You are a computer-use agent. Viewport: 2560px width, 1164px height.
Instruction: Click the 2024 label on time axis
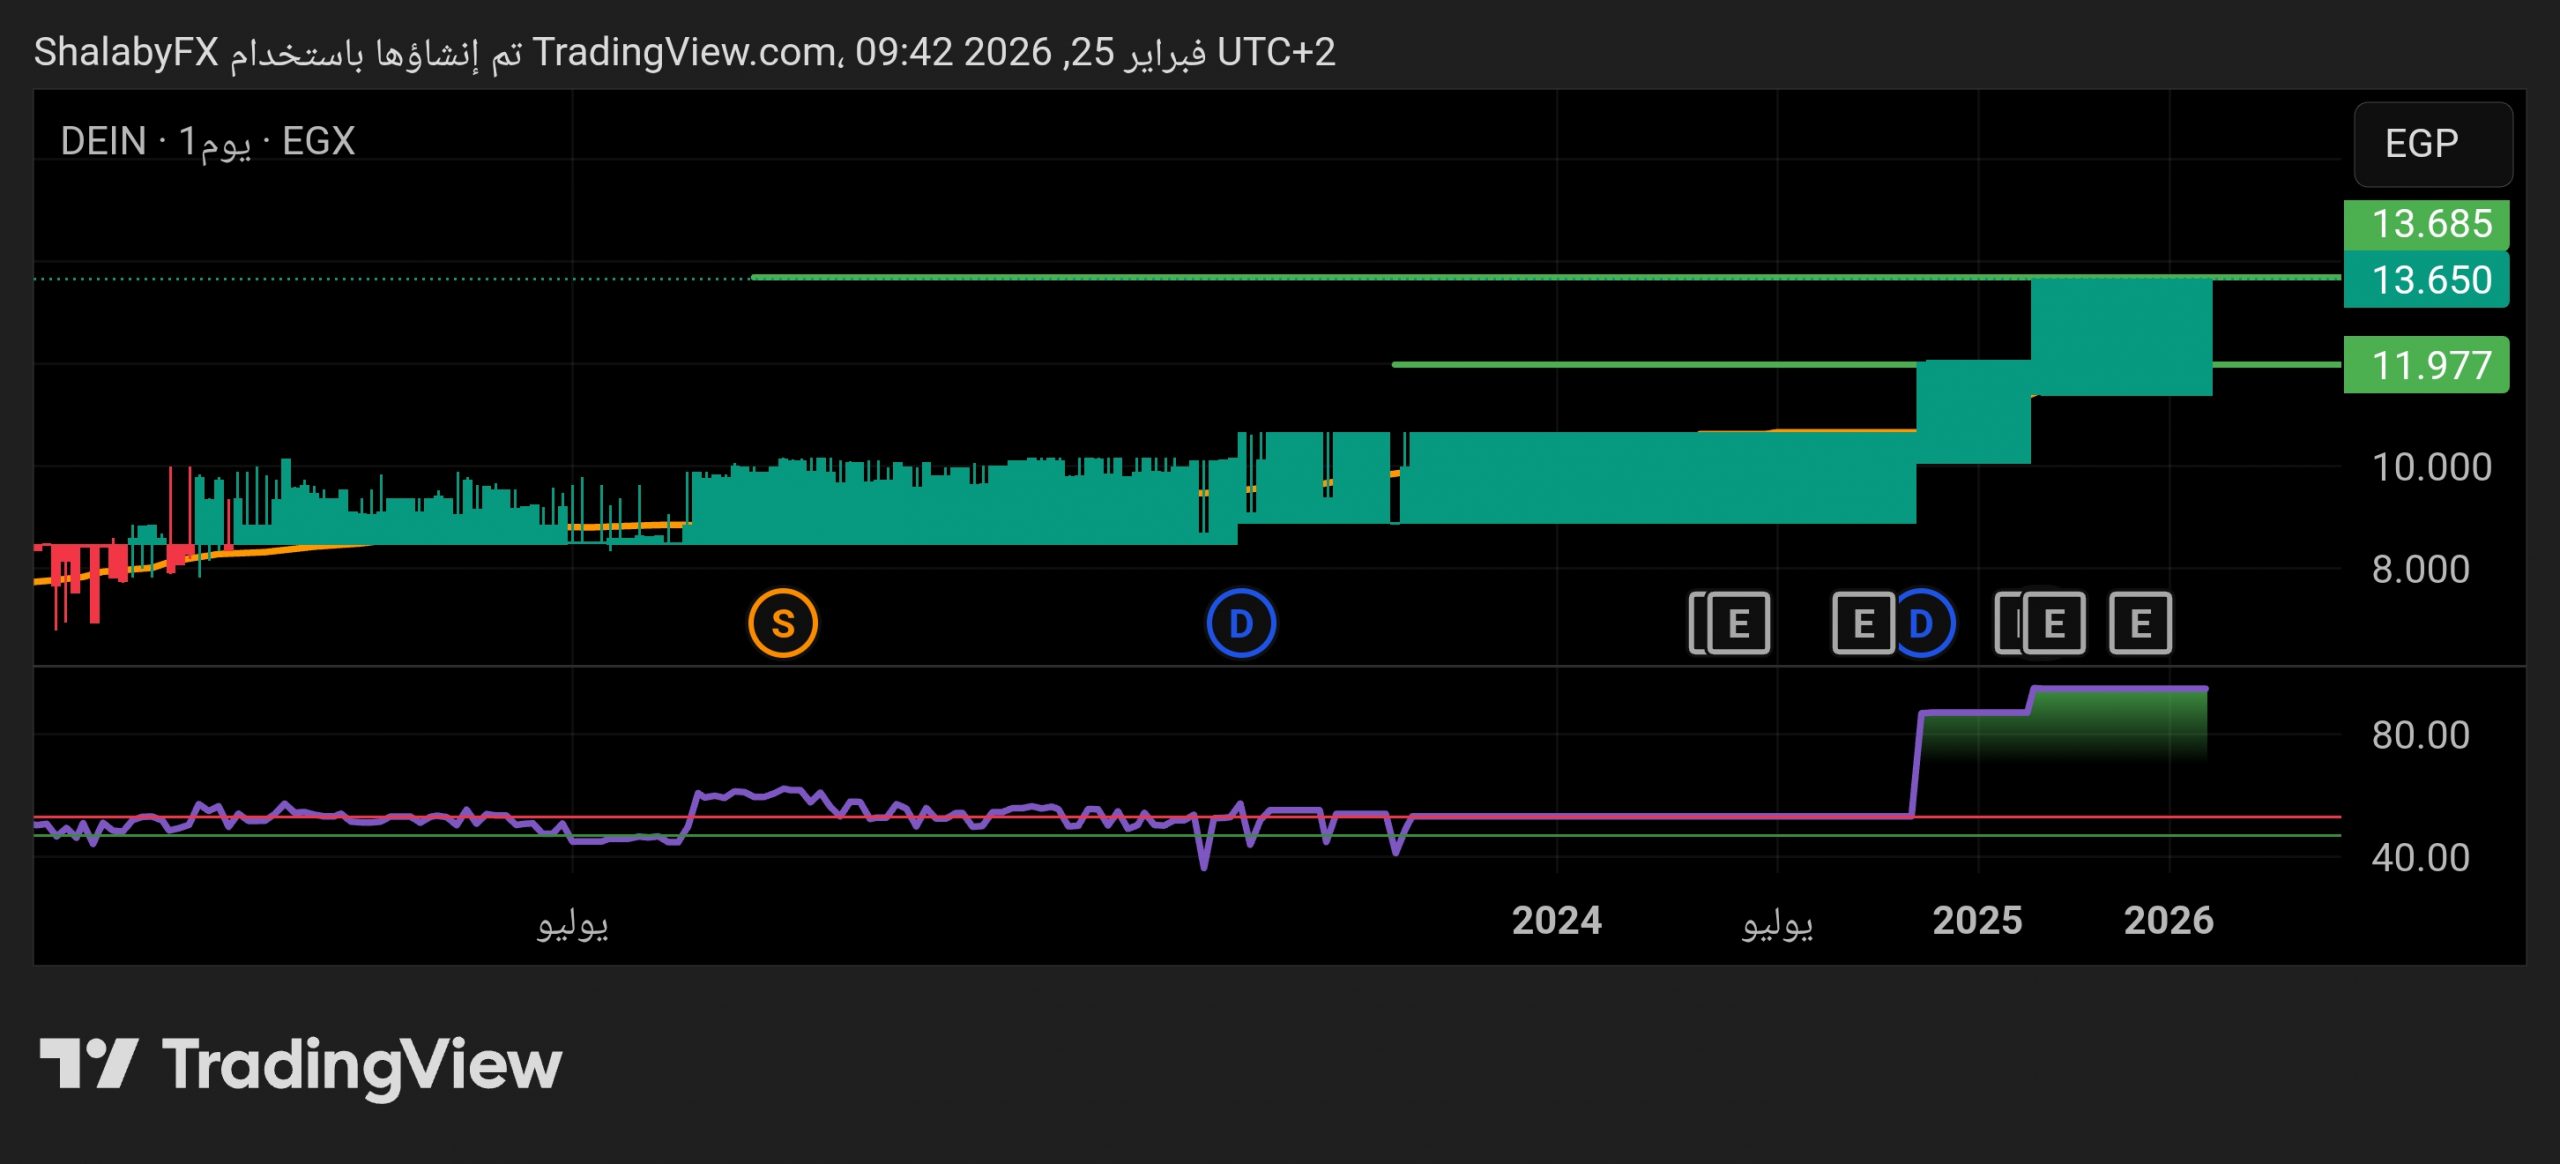pyautogui.click(x=1556, y=920)
